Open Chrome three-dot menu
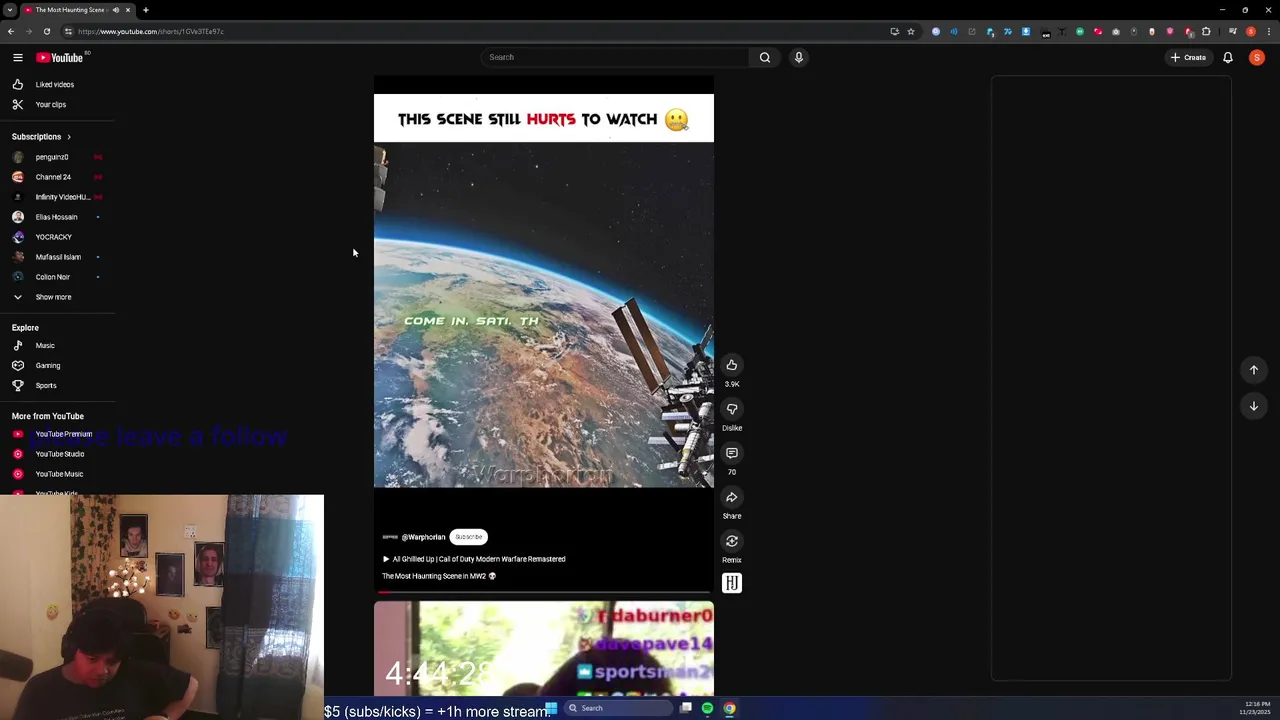The image size is (1280, 720). click(x=1268, y=31)
